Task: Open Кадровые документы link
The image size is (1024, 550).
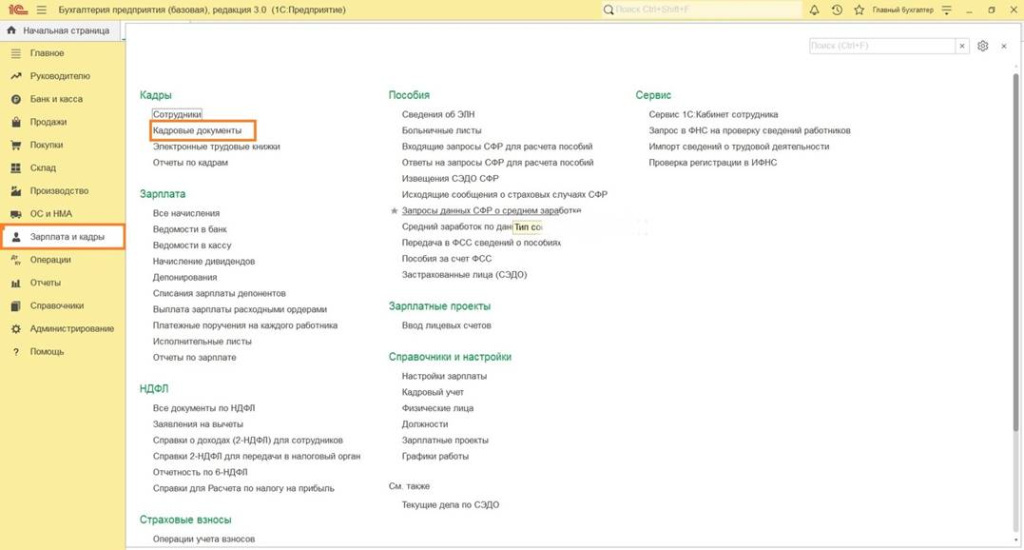Action: pyautogui.click(x=197, y=131)
